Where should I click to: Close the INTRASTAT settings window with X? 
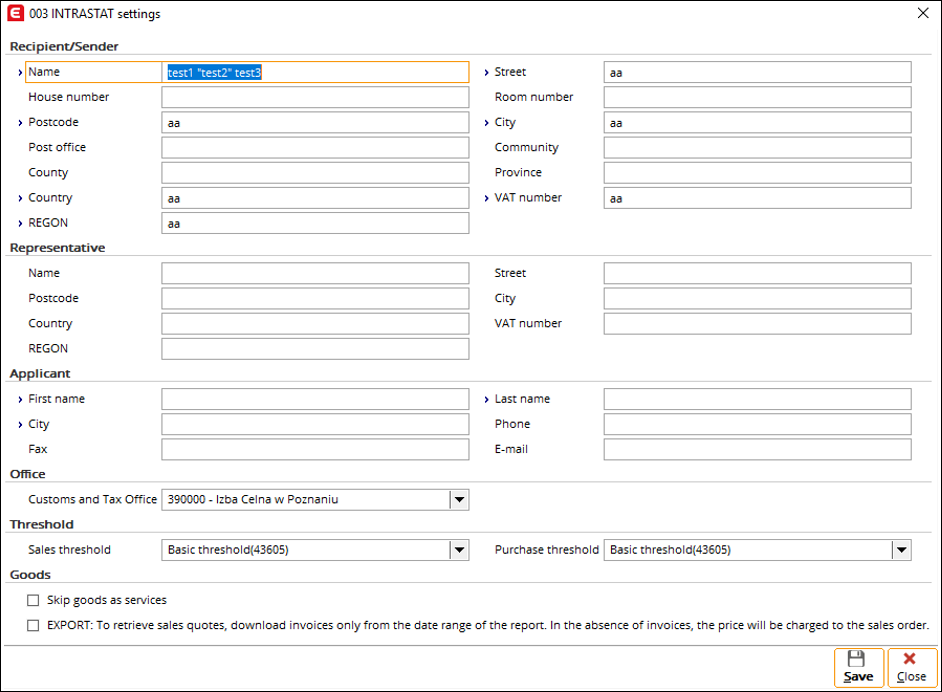(x=923, y=13)
